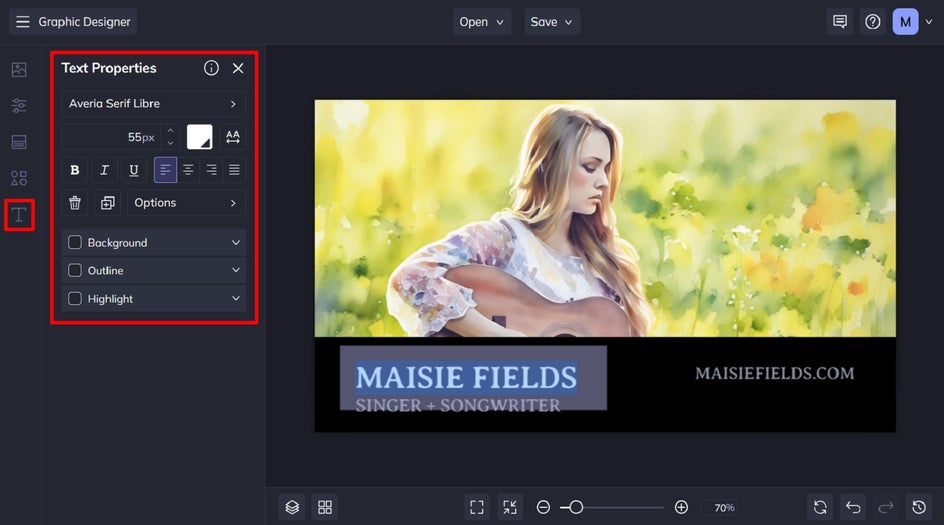Apply bold formatting to text
The width and height of the screenshot is (944, 525).
point(75,170)
